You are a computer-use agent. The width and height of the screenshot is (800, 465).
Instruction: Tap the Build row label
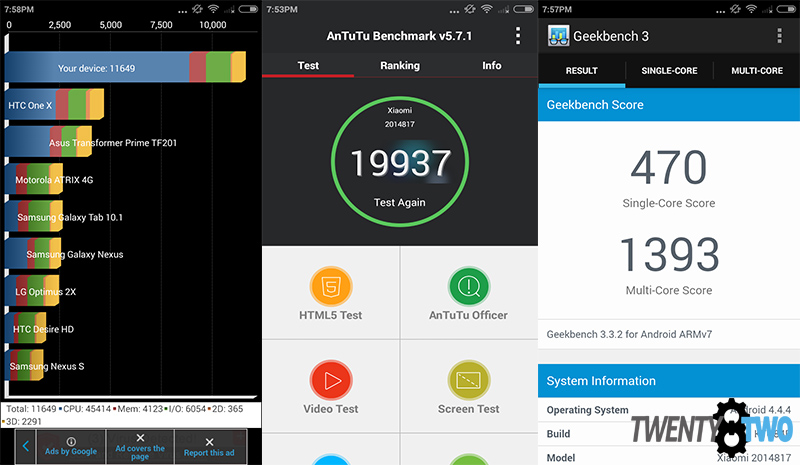click(x=558, y=433)
